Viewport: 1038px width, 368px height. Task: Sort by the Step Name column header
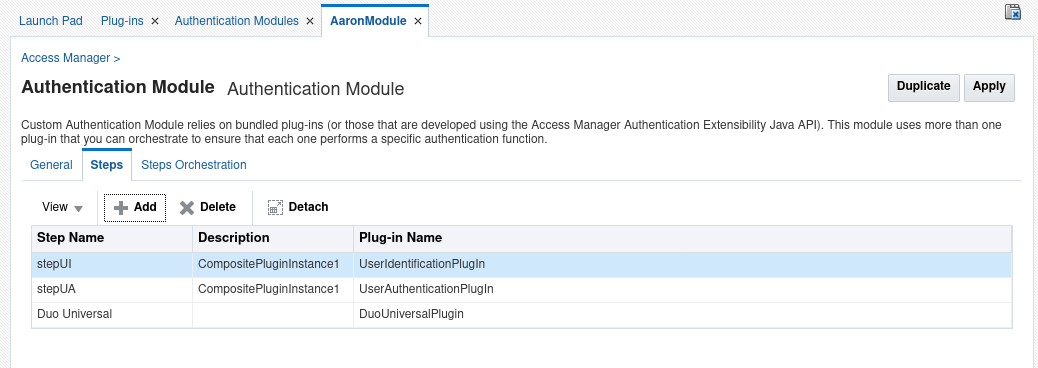pos(112,238)
